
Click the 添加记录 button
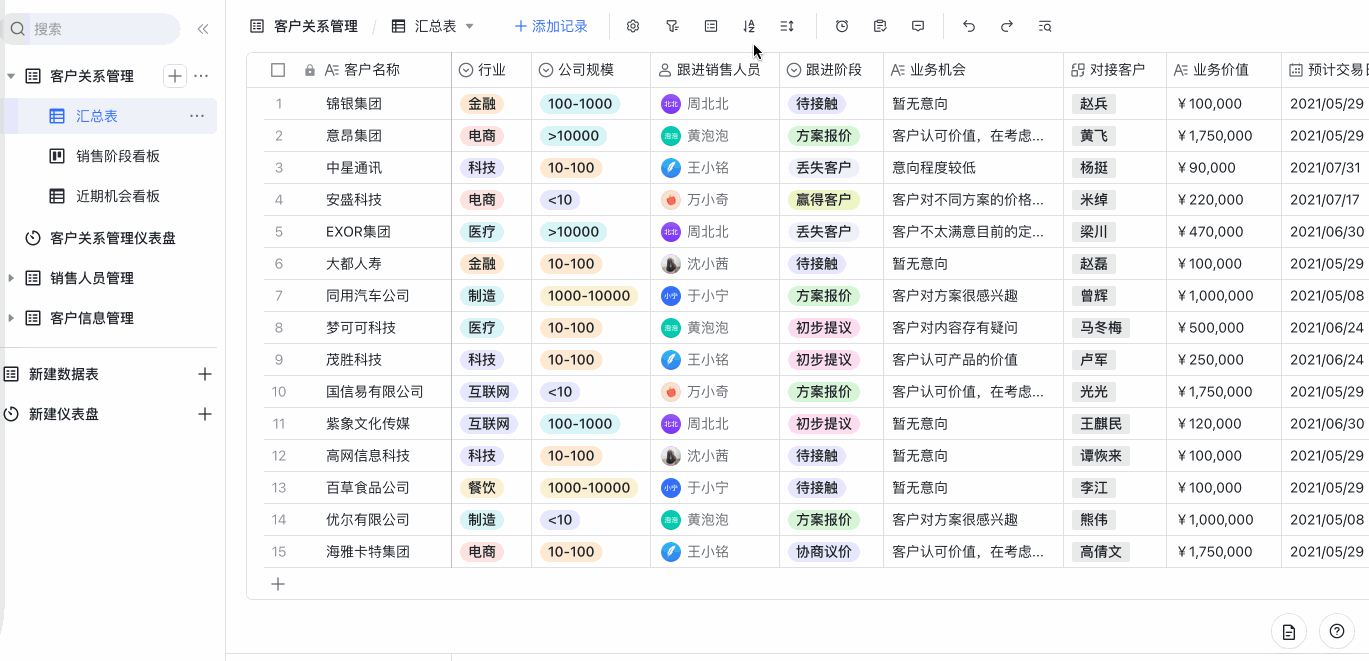pos(550,26)
